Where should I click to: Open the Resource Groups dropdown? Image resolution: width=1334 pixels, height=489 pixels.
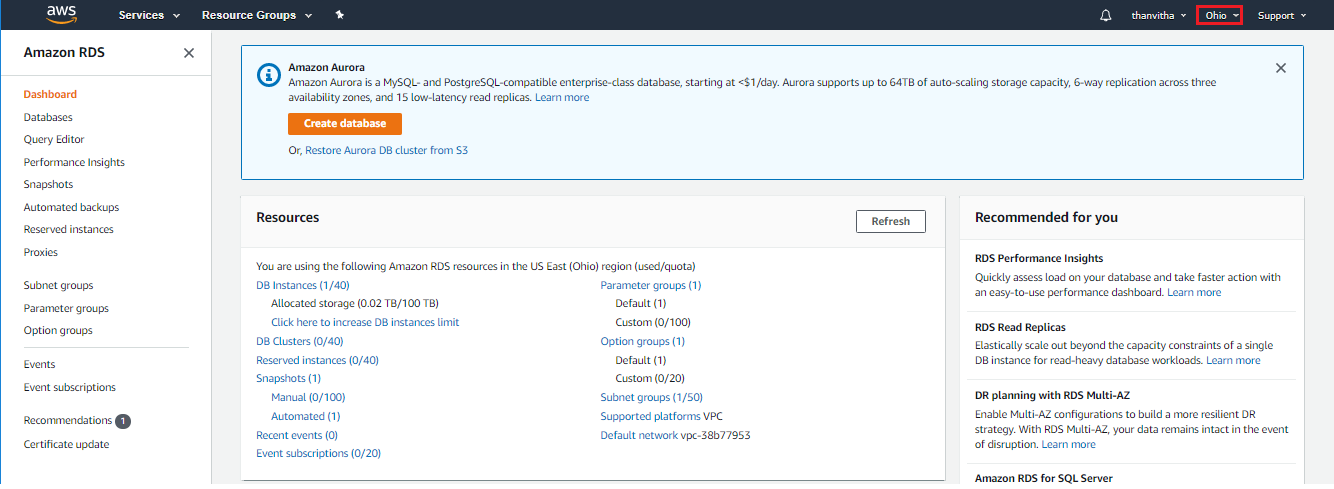click(x=257, y=16)
